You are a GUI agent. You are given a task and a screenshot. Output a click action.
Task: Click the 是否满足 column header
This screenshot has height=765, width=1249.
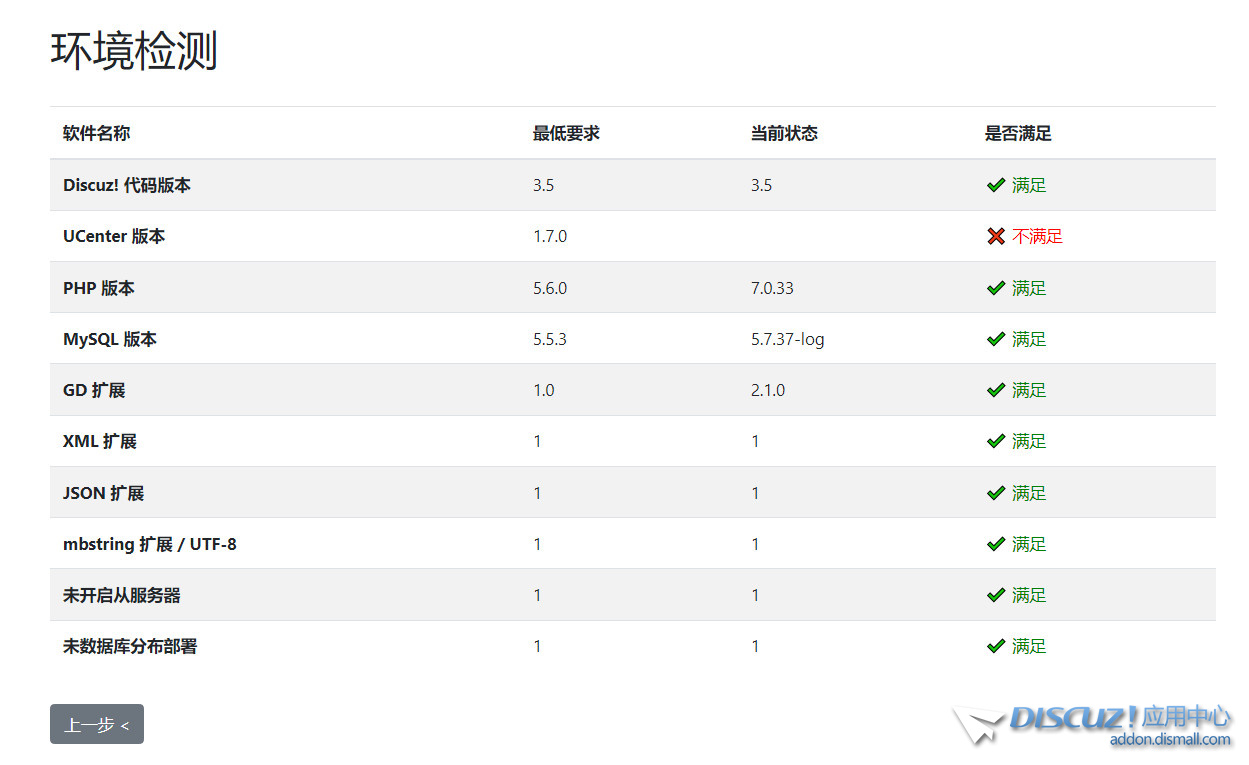pos(1018,133)
